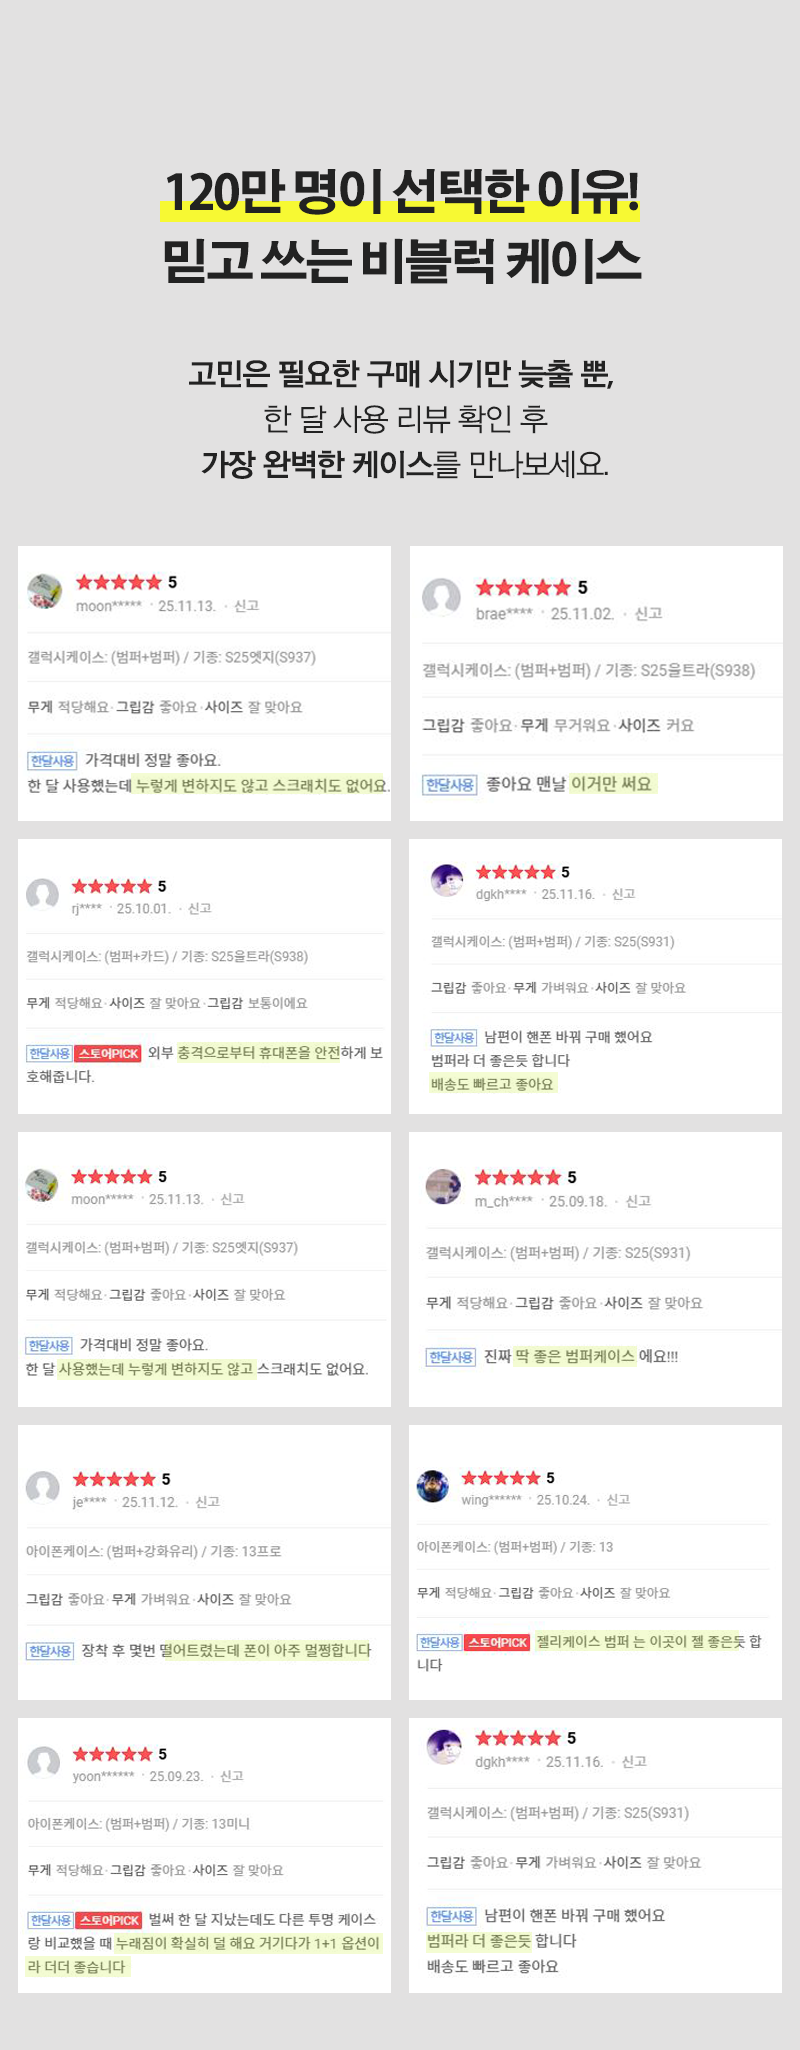Report je**** review using 신고
Viewport: 800px width, 2050px height.
tap(207, 1501)
